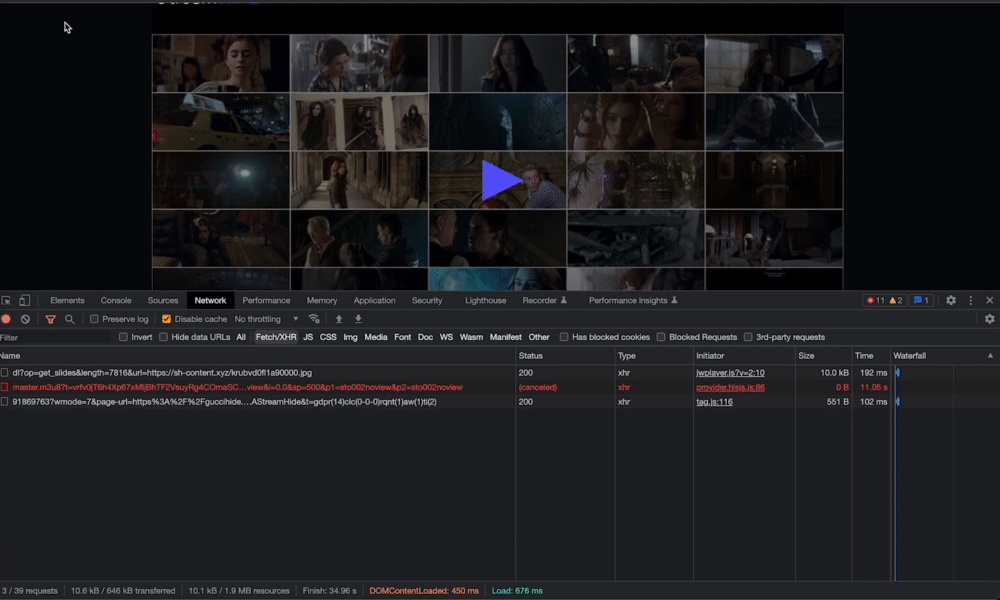This screenshot has height=600, width=1000.
Task: Sort by the Time column header
Action: pyautogui.click(x=871, y=356)
